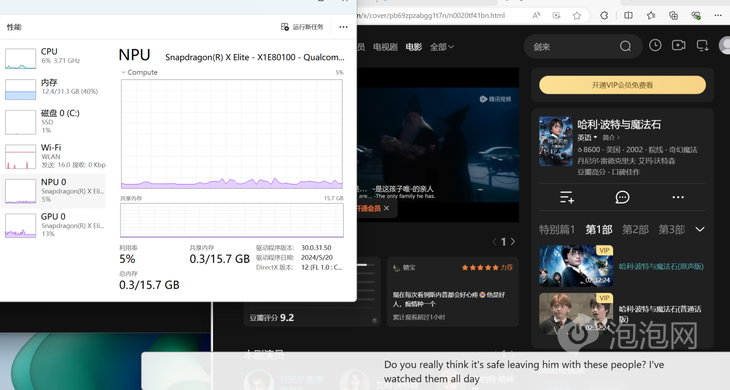
Task: Click the 开通VIP会员免费看 button
Action: coord(622,85)
